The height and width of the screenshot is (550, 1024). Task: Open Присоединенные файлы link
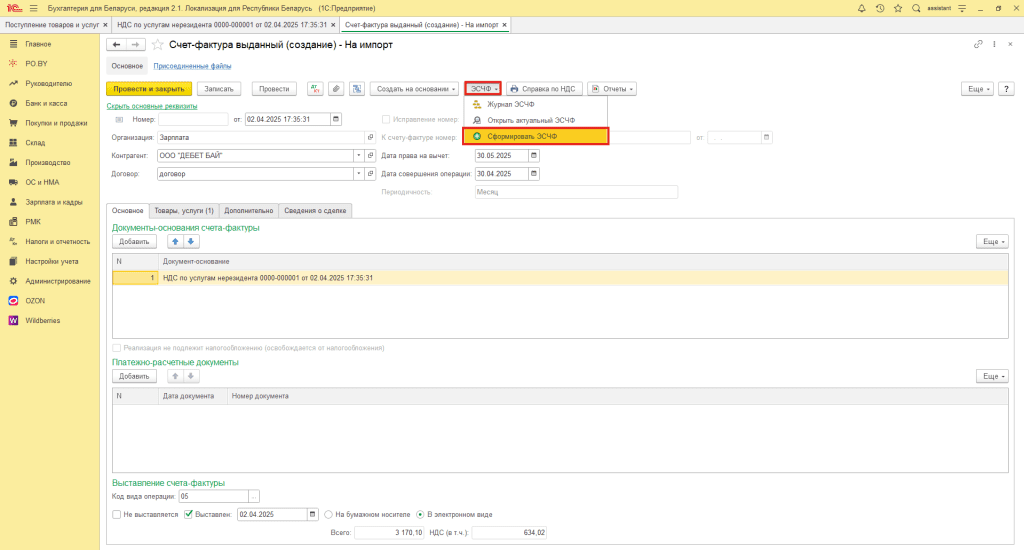click(x=192, y=66)
